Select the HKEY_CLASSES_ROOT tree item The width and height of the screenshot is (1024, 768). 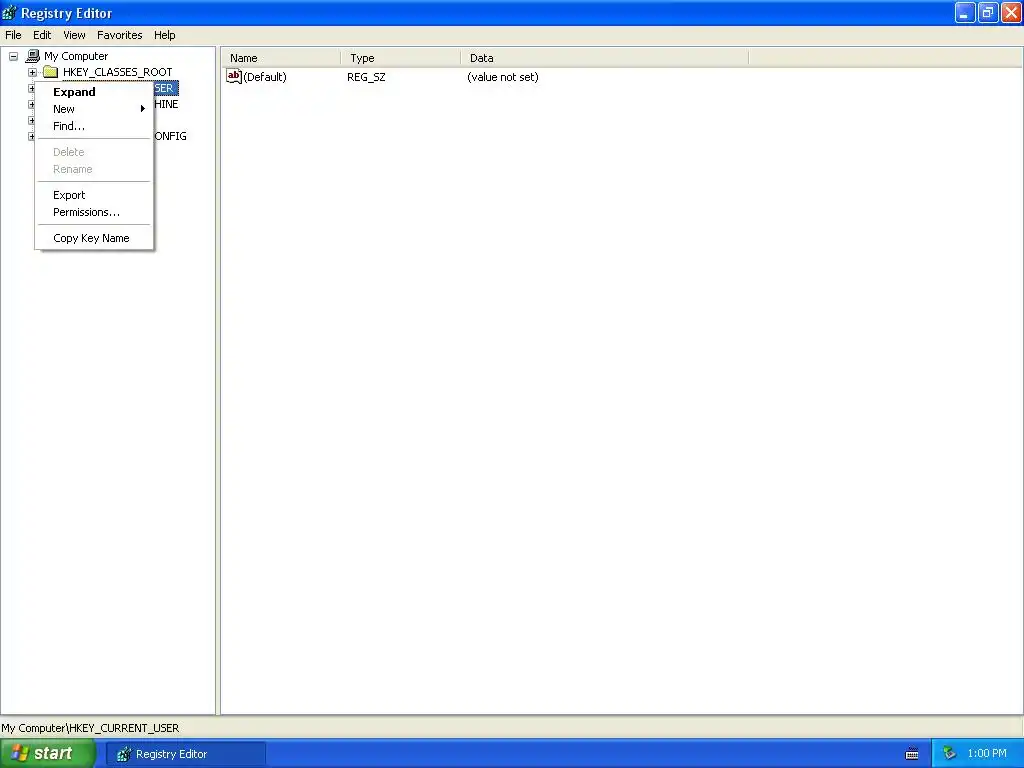click(118, 72)
